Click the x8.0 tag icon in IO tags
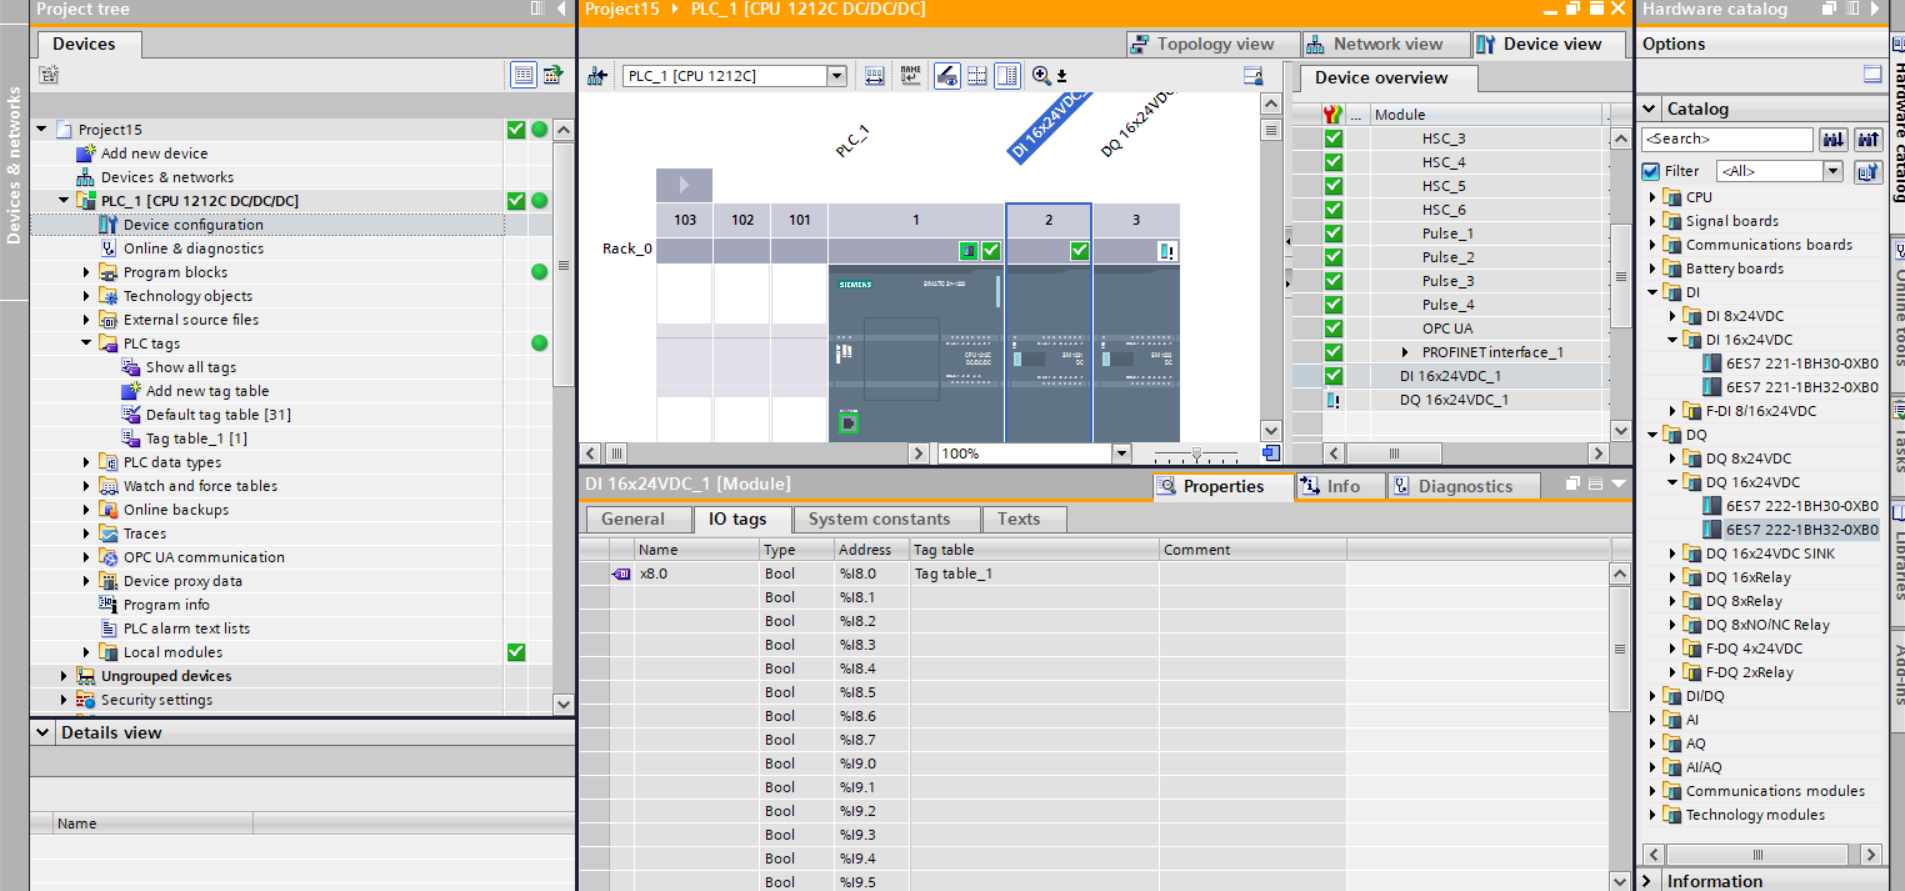This screenshot has width=1905, height=891. 621,574
